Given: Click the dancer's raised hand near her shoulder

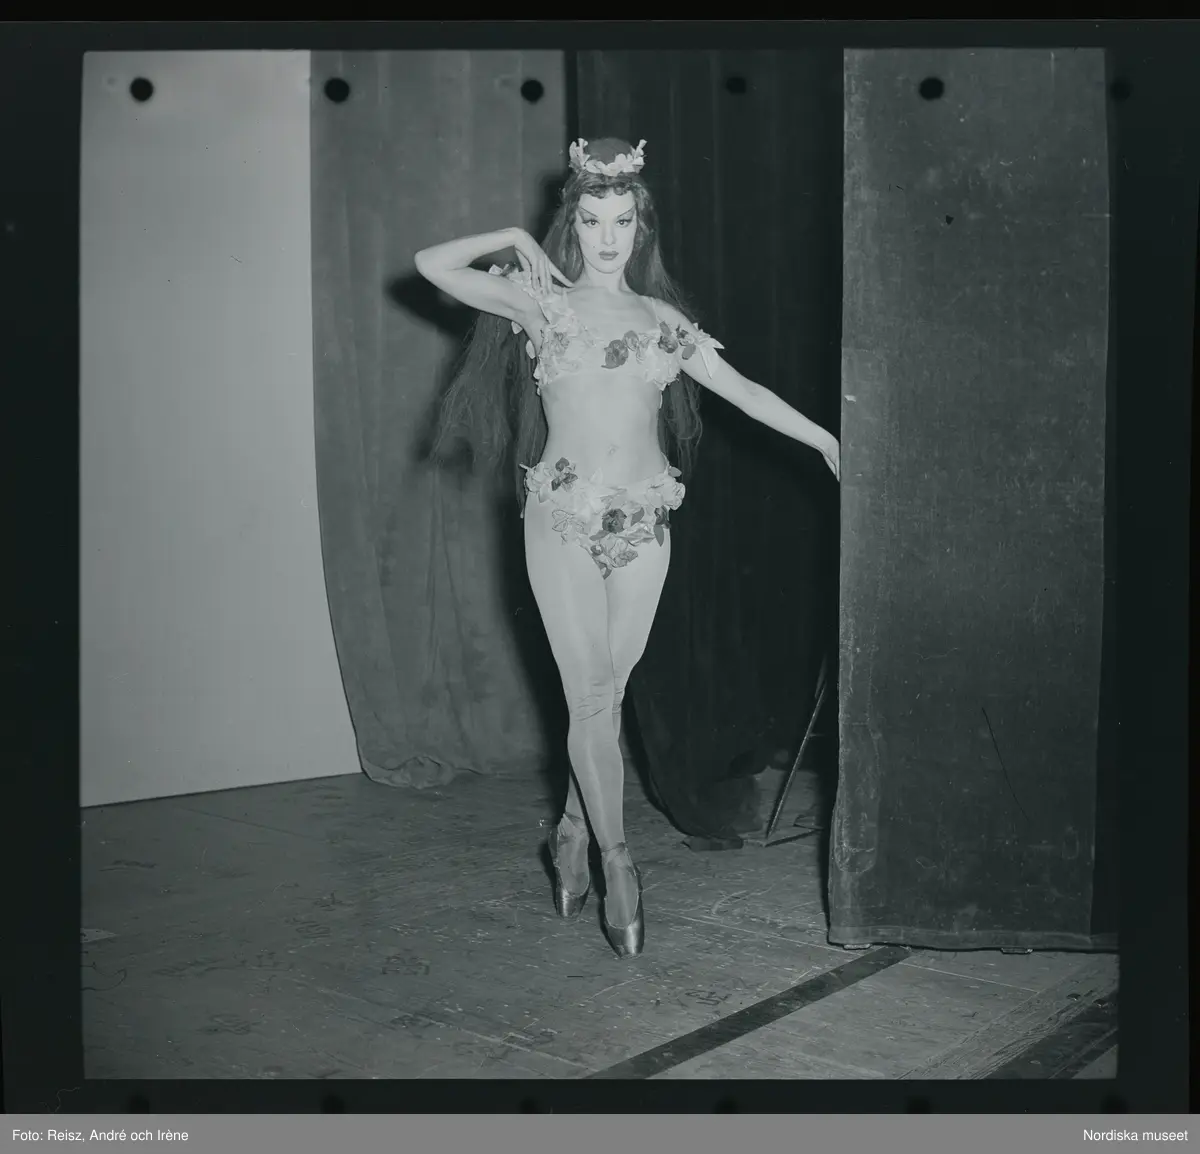Looking at the screenshot, I should [x=528, y=268].
